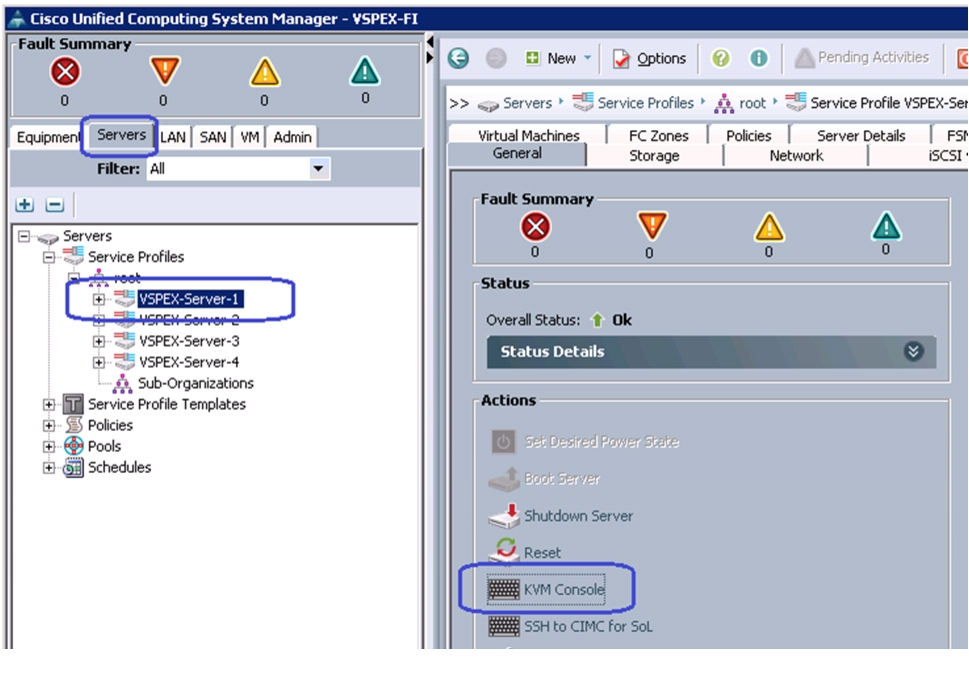Click the Shutdown Server icon
This screenshot has height=673, width=969.
(504, 515)
